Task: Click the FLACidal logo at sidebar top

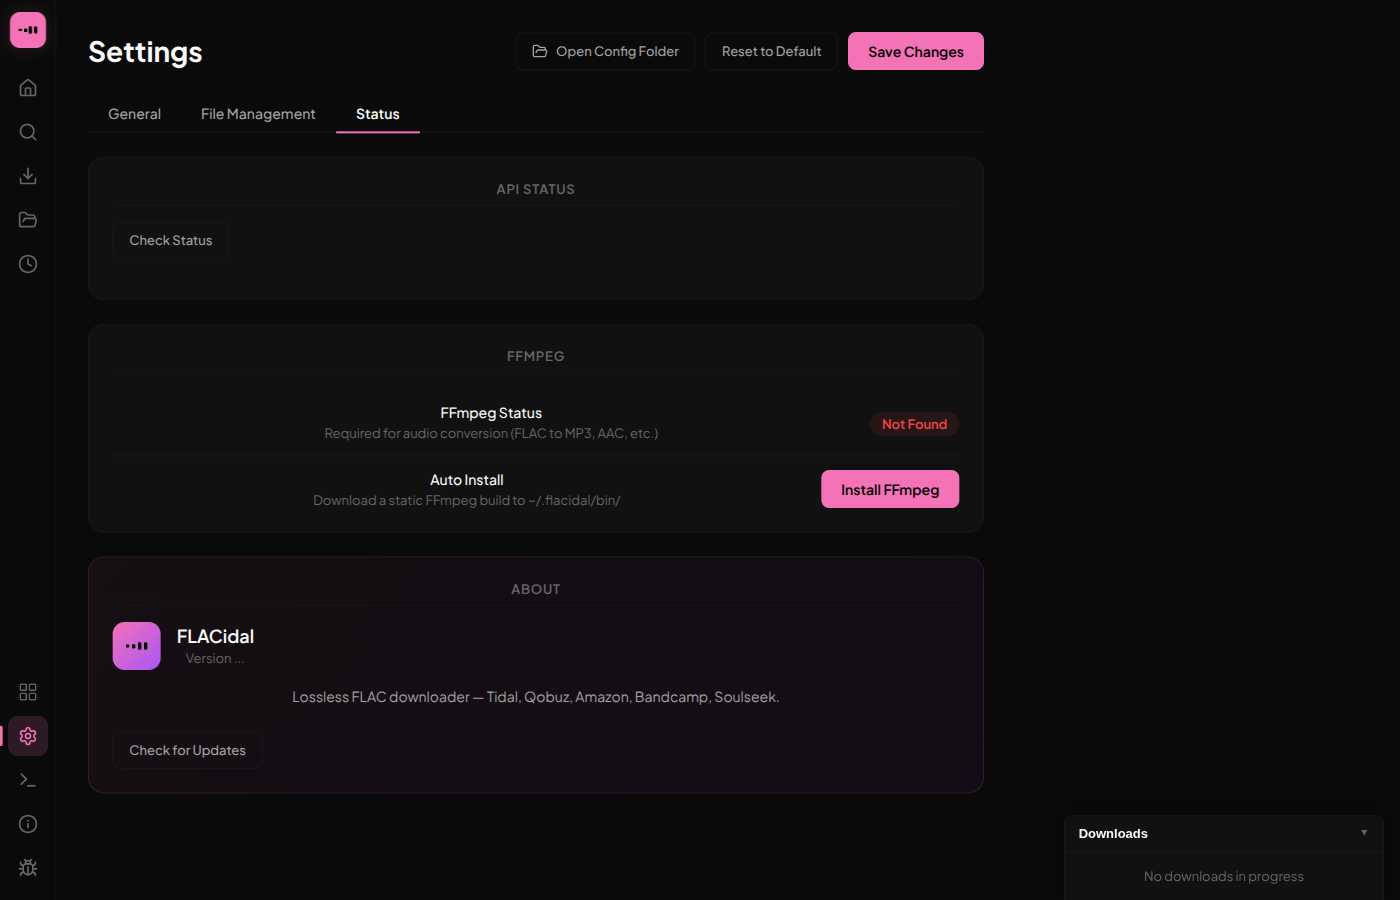Action: click(28, 30)
